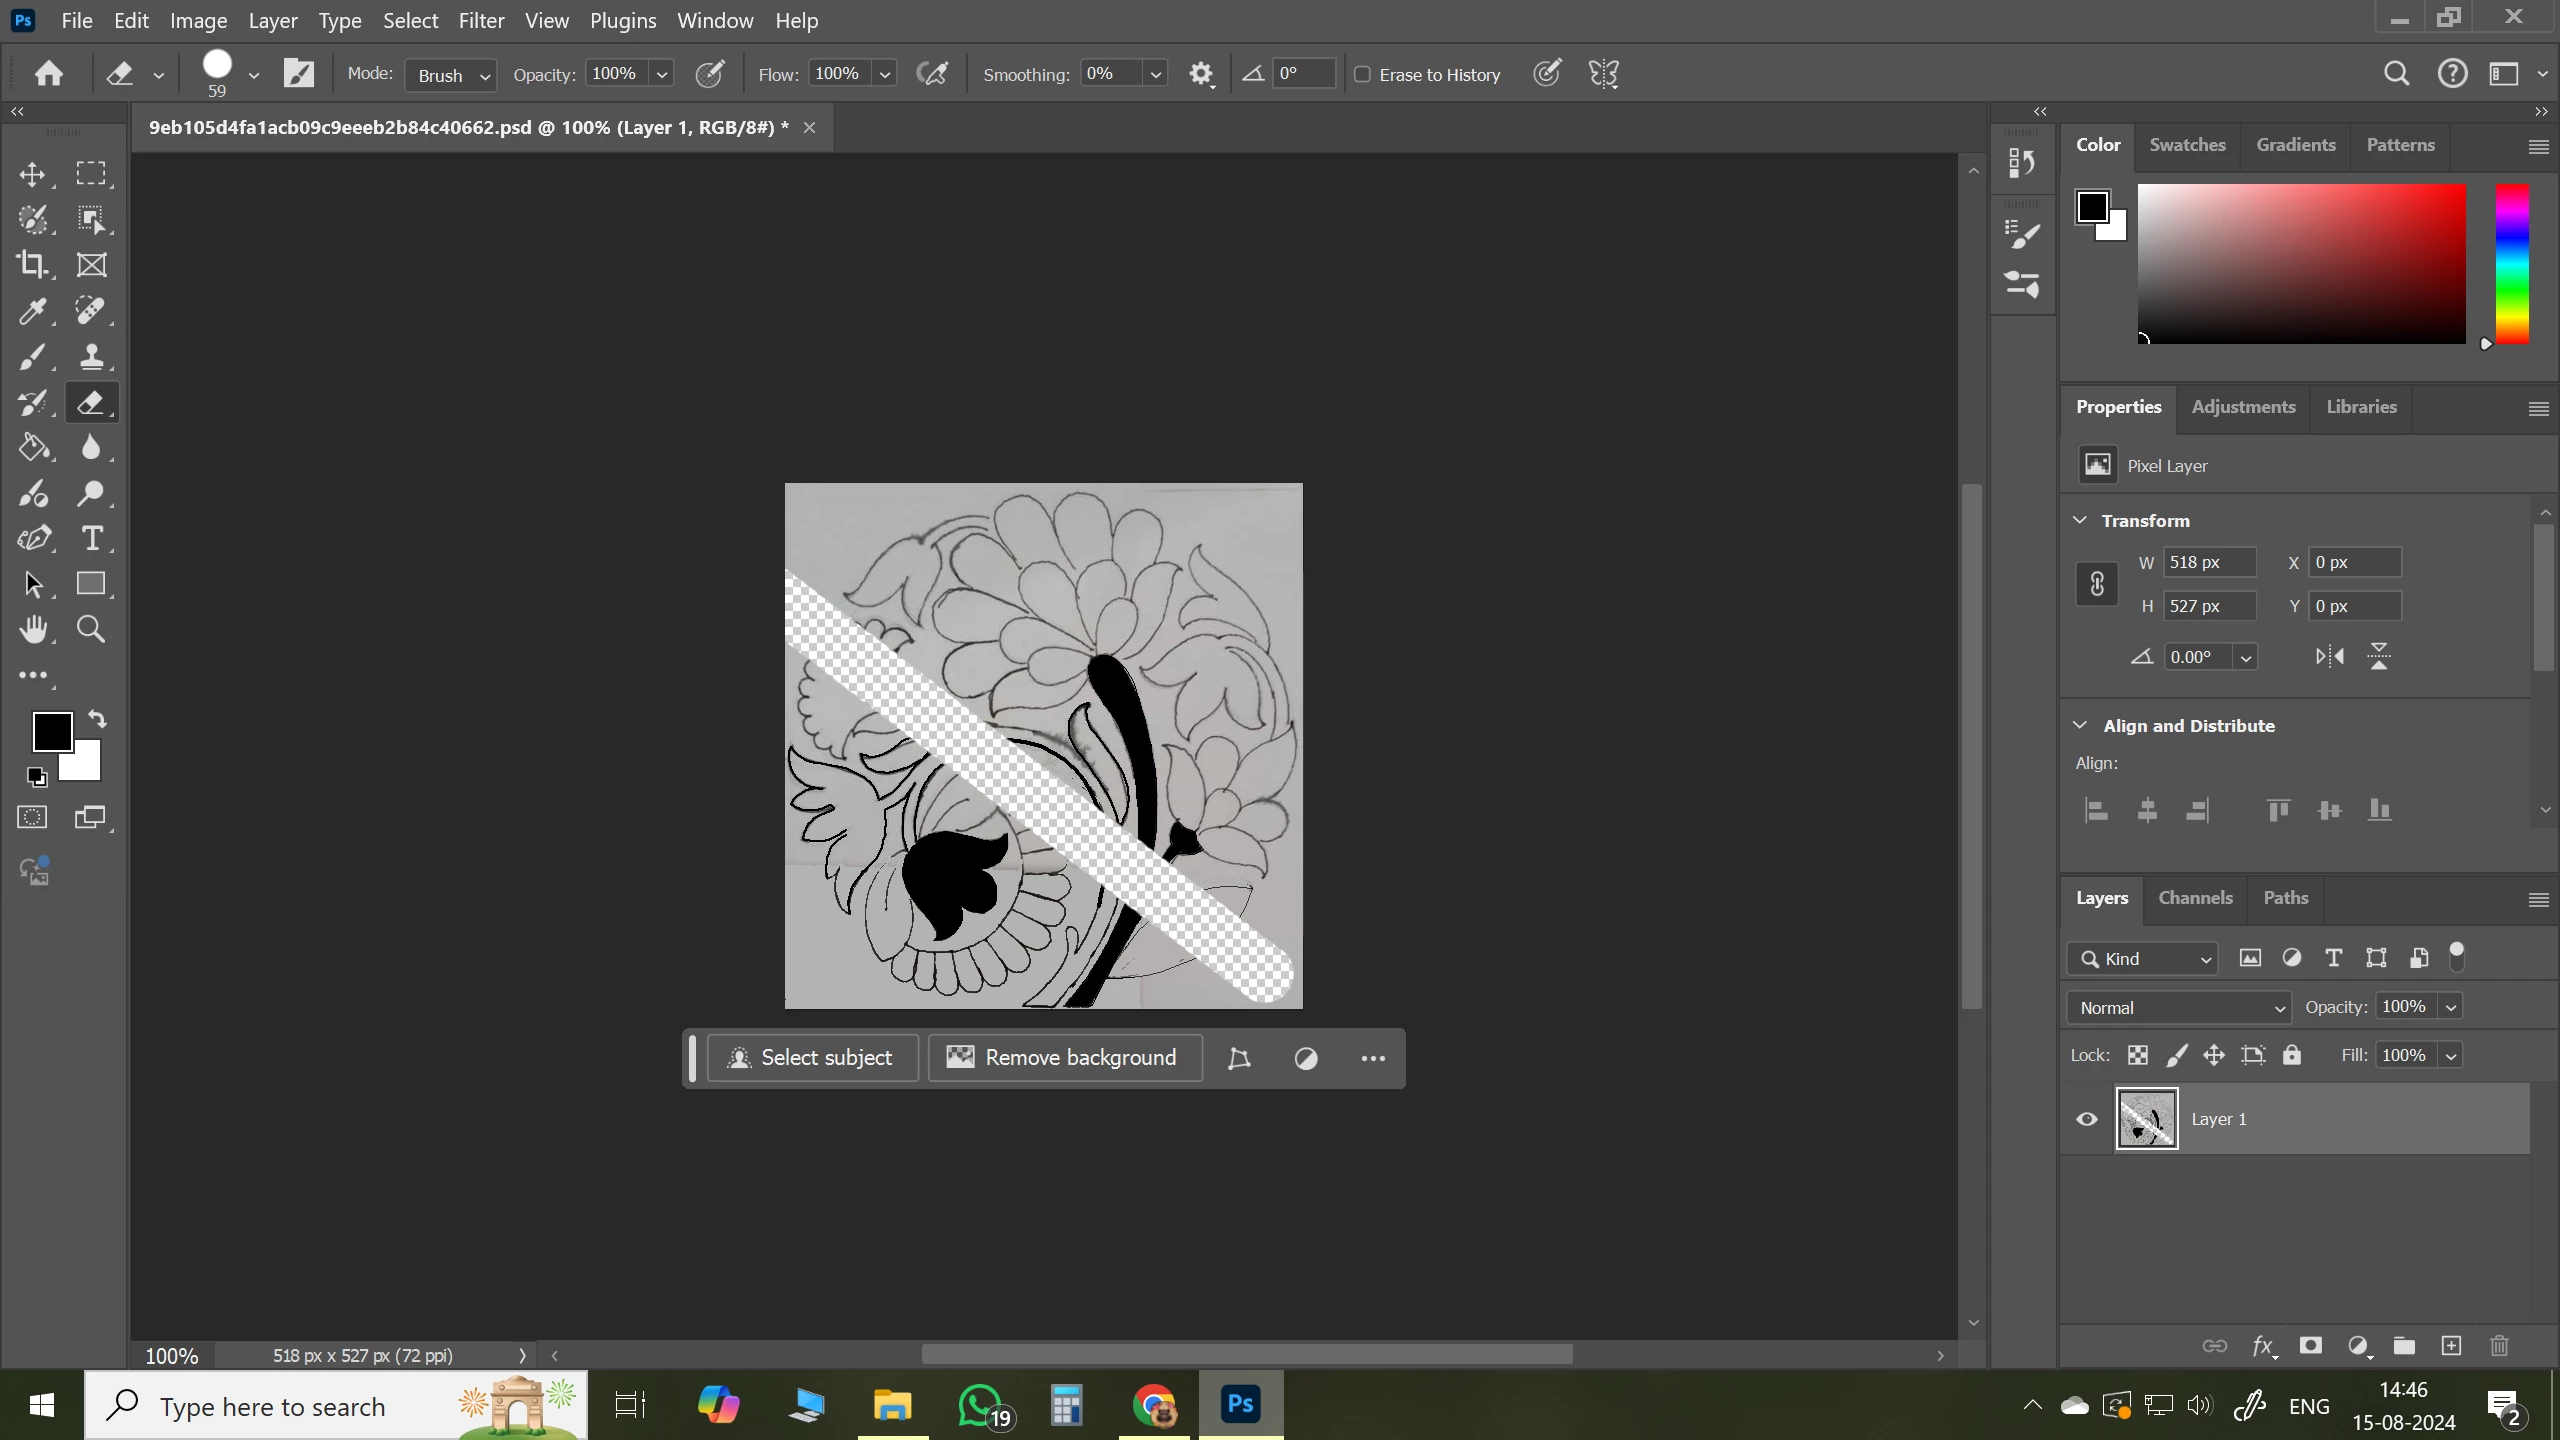This screenshot has height=1440, width=2560.
Task: Open the layer blend mode Normal dropdown
Action: point(2178,1008)
